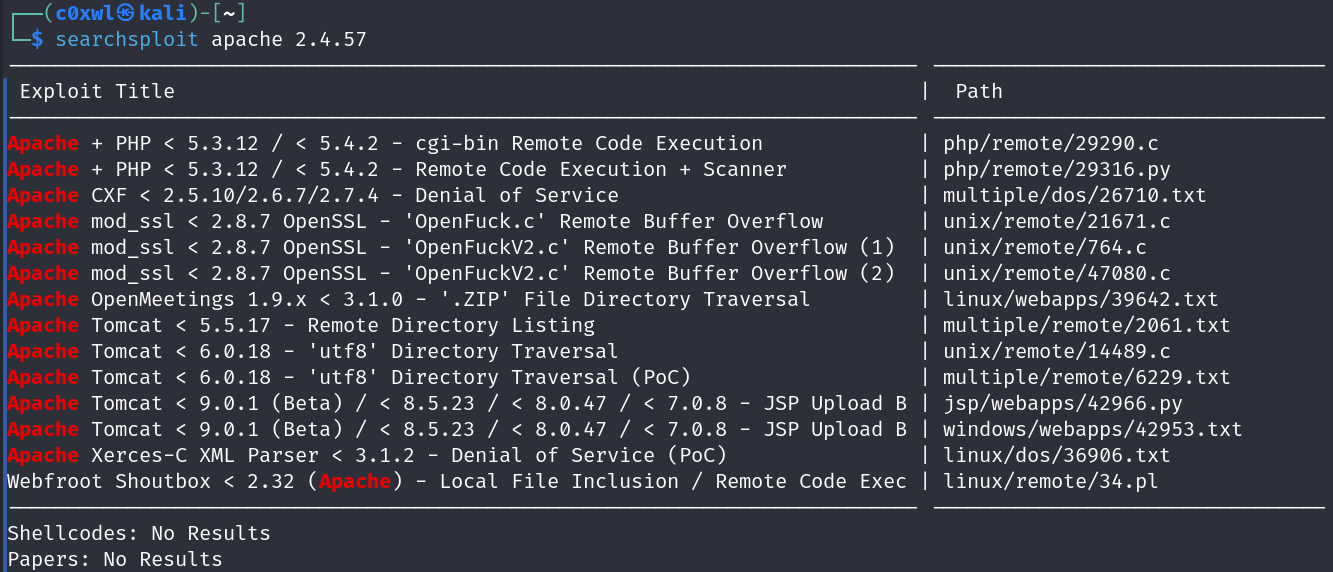Click the username c0xwl in the prompt
The image size is (1333, 572).
click(x=82, y=13)
